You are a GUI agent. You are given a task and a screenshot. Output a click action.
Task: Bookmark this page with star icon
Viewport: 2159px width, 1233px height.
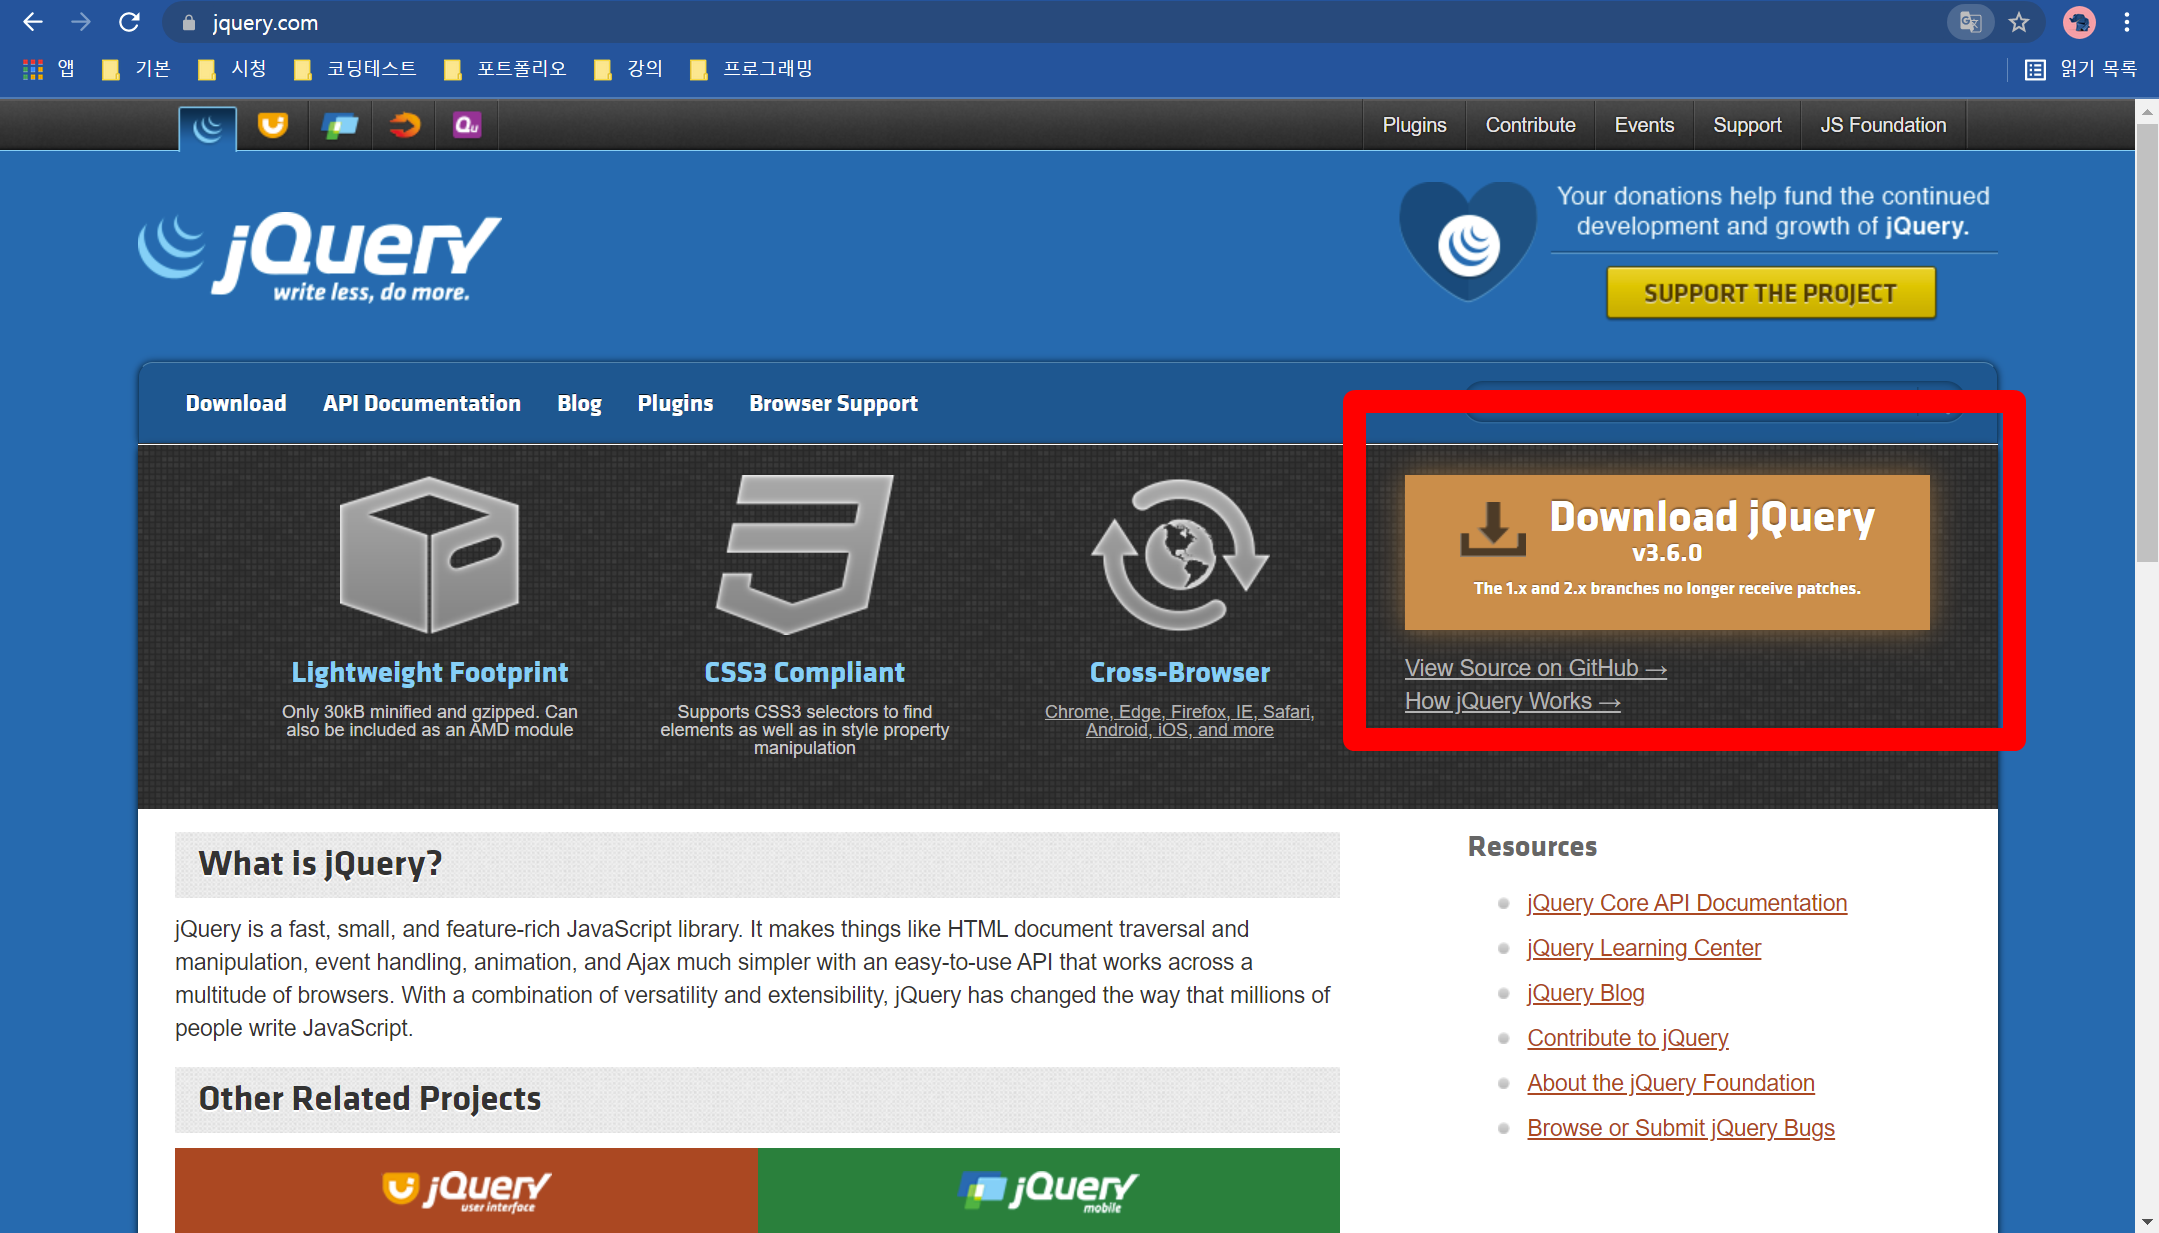pyautogui.click(x=2019, y=22)
